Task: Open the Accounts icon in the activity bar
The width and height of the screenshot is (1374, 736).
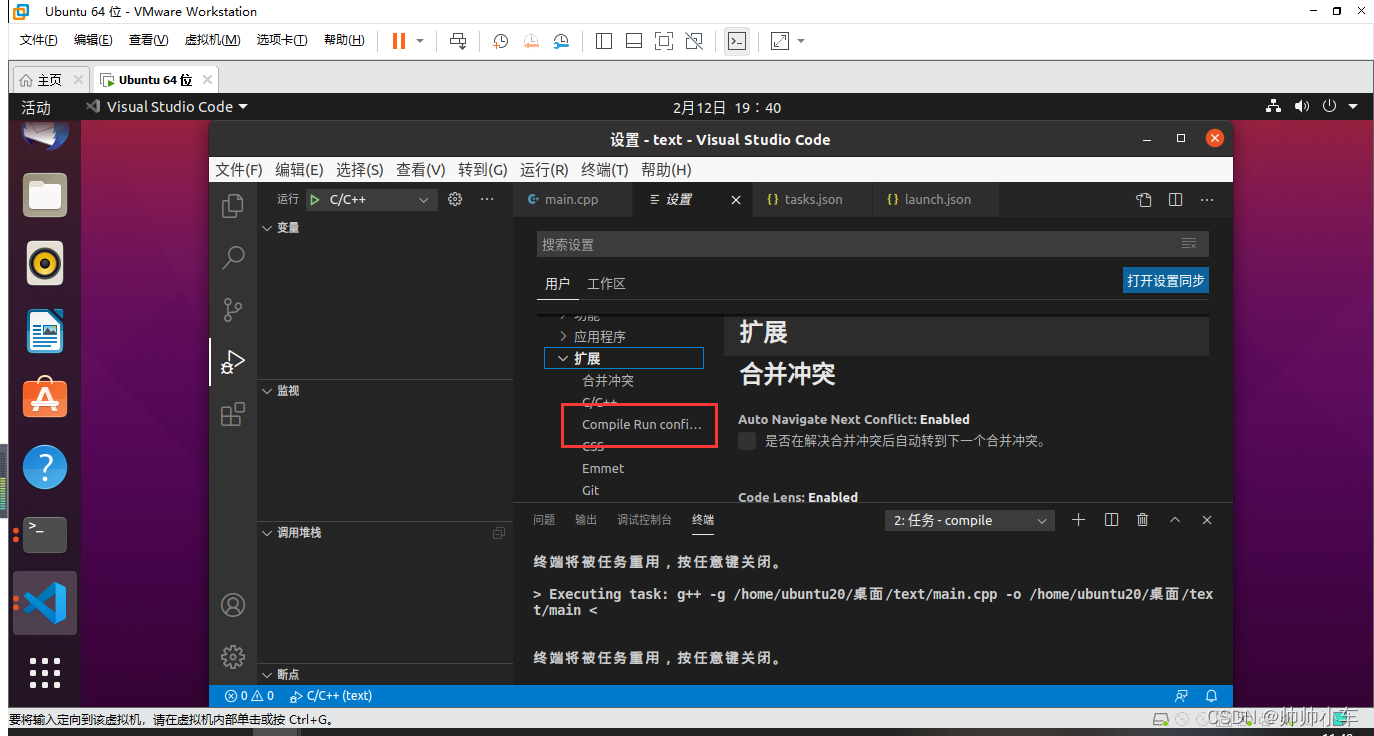Action: click(233, 605)
